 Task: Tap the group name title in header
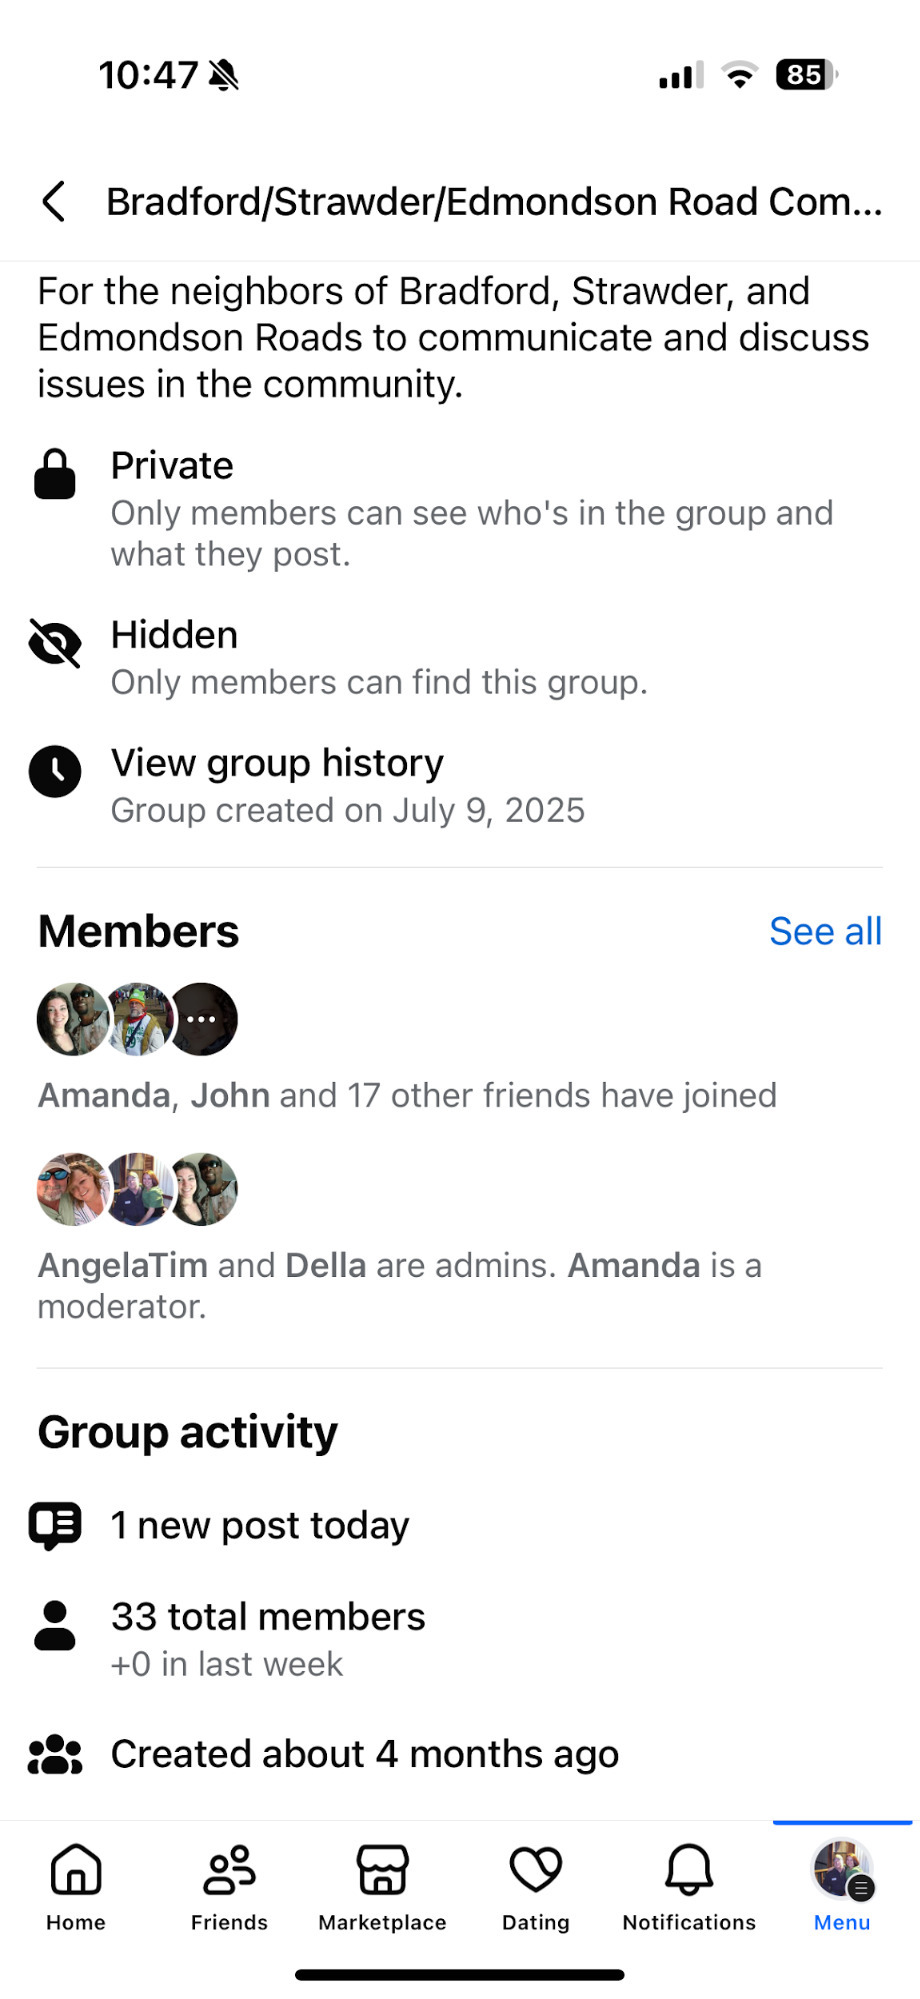(494, 202)
